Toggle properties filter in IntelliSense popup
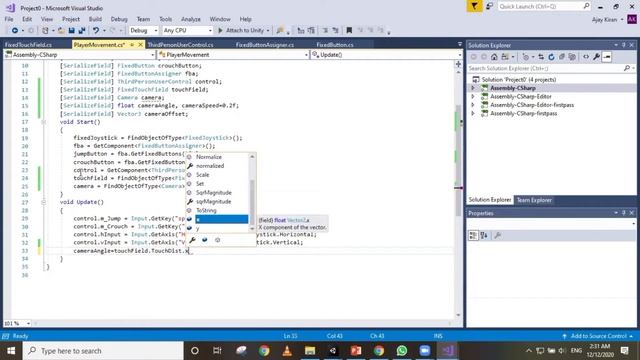Screen dimensions: 640x360 coord(192,240)
